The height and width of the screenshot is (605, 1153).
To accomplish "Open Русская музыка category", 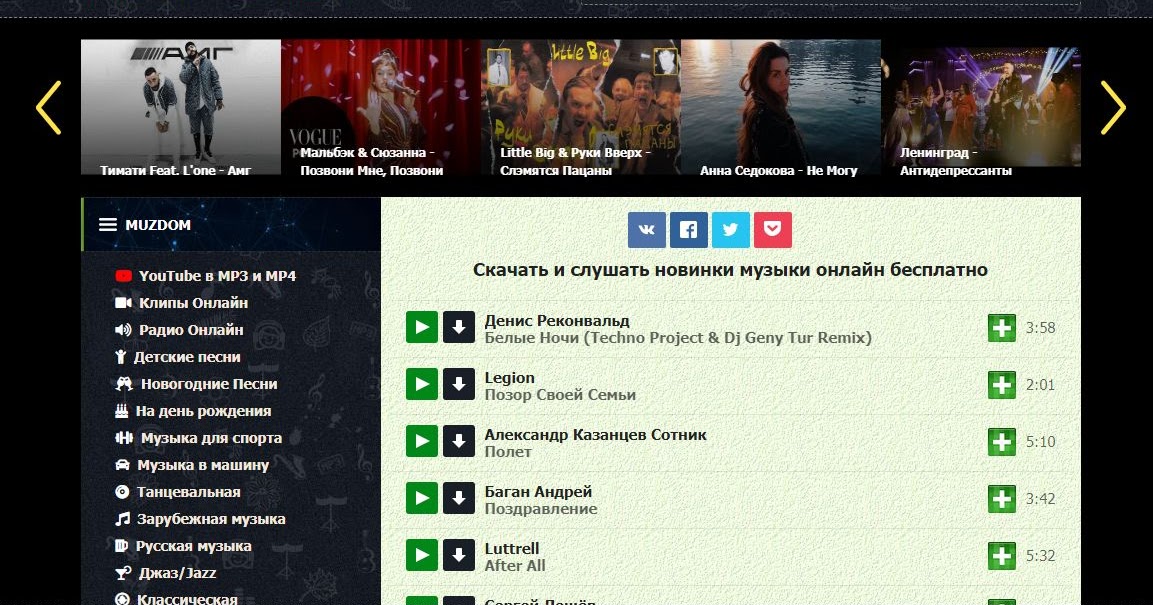I will tap(183, 546).
